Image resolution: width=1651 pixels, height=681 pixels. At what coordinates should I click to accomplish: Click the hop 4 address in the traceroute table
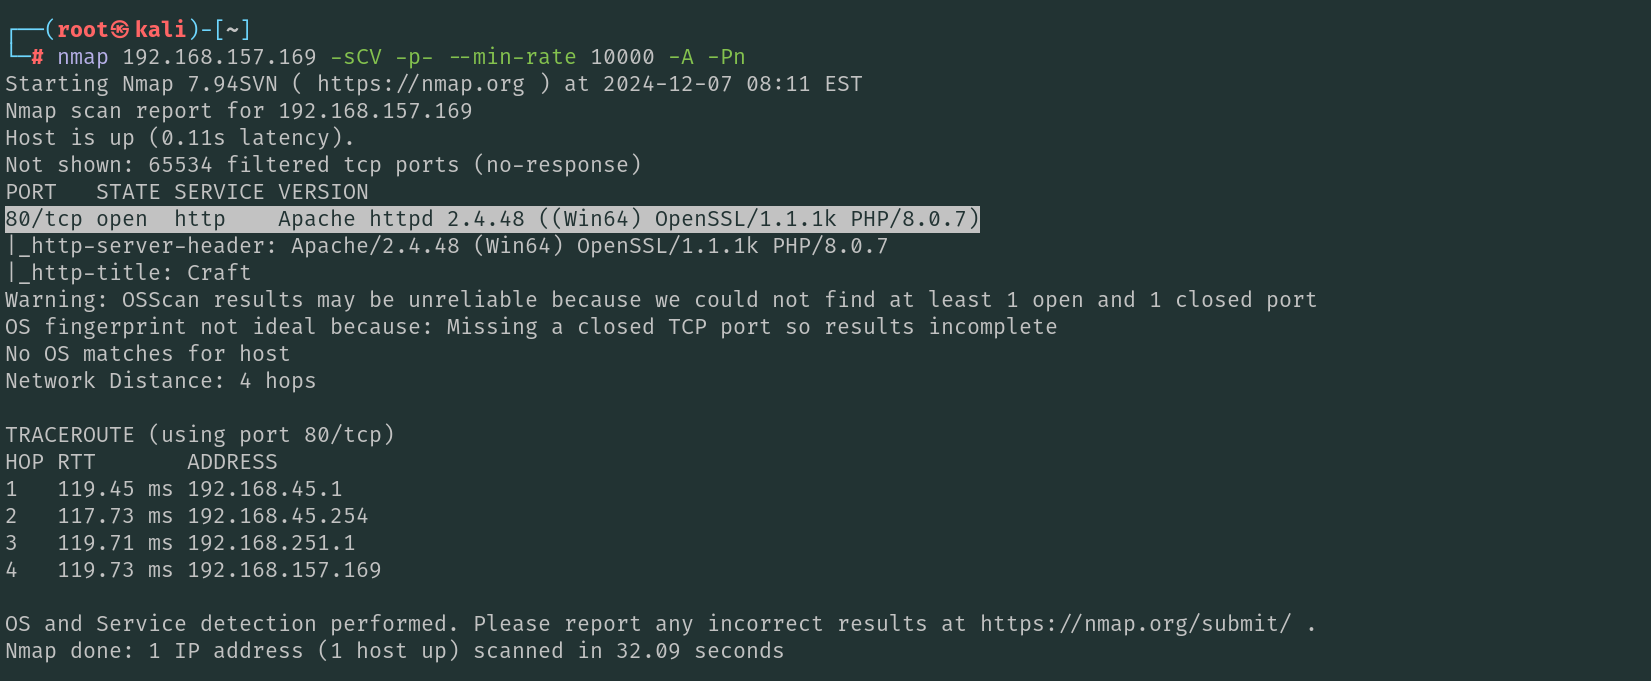coord(284,570)
